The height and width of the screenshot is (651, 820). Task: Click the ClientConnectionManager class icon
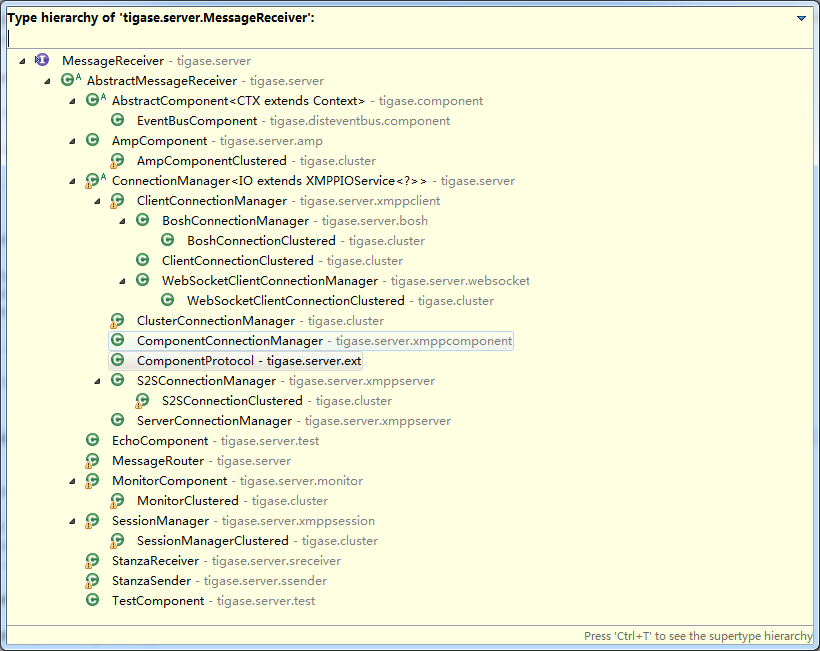117,200
